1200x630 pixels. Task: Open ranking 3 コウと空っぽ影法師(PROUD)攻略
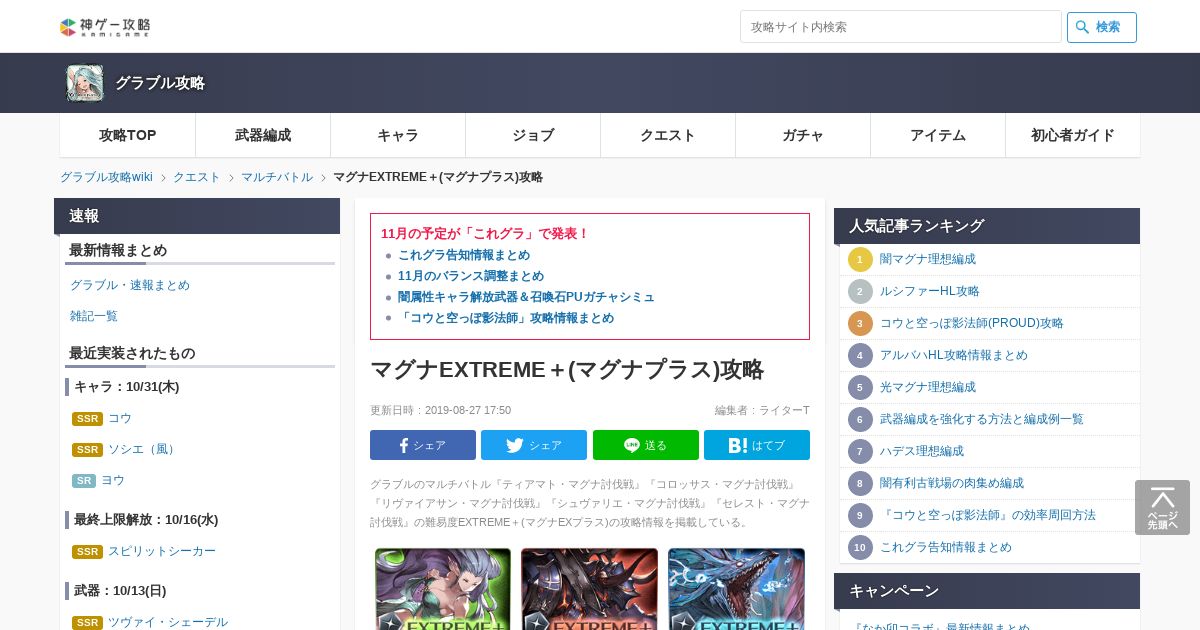point(972,323)
